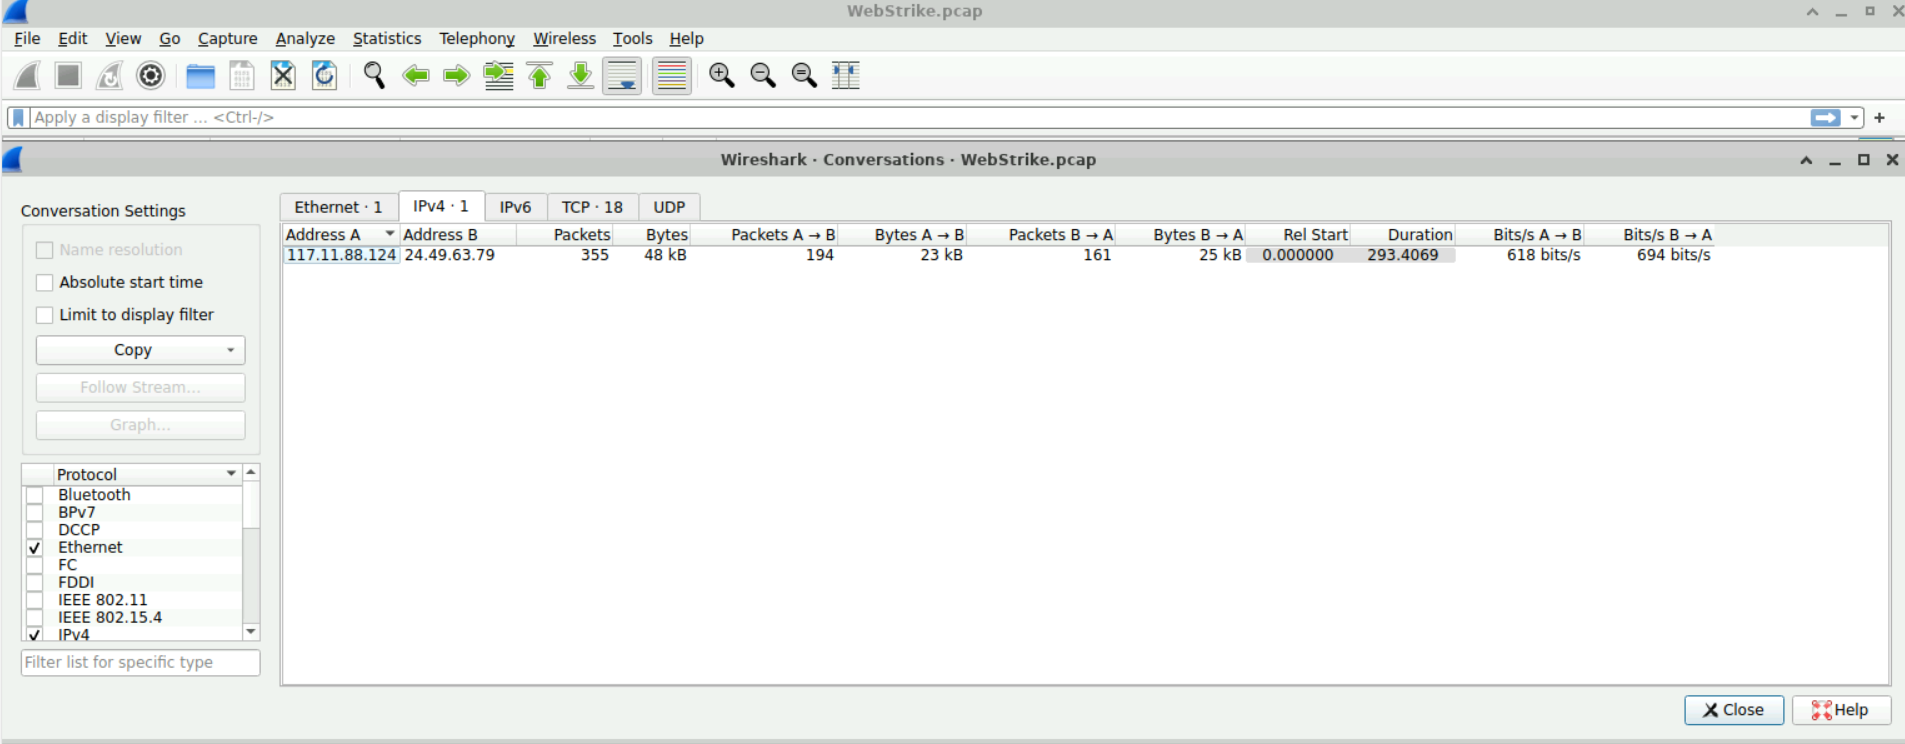
Task: Open the Wireless menu
Action: 564,39
